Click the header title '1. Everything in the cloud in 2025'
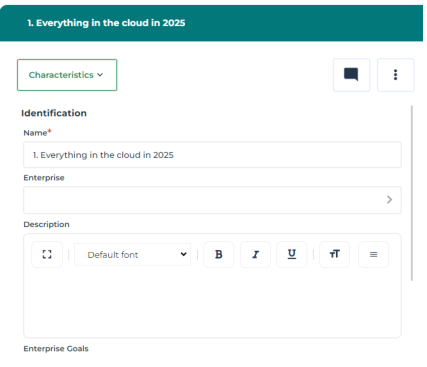The image size is (427, 367). click(106, 23)
